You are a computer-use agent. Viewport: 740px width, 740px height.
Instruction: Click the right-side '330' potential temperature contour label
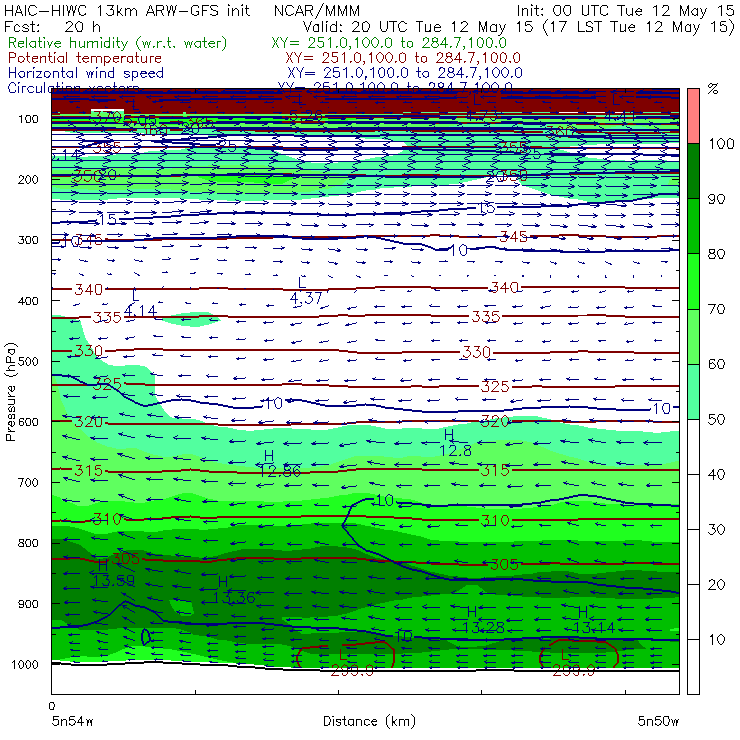[476, 352]
